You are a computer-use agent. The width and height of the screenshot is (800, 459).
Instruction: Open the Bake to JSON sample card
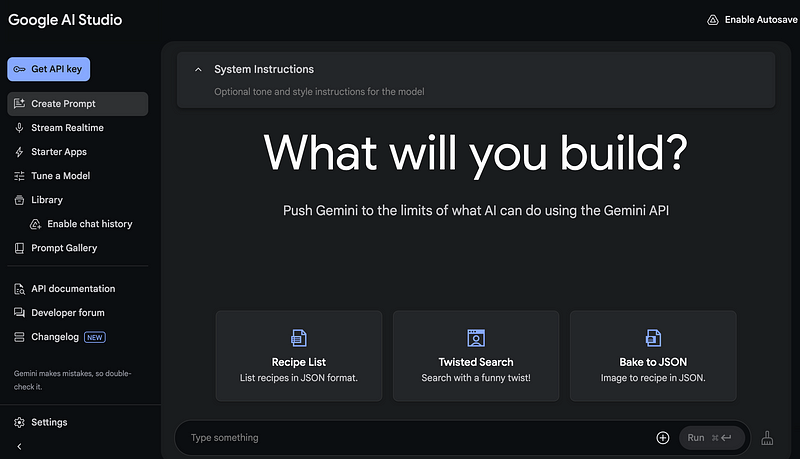[x=653, y=356]
